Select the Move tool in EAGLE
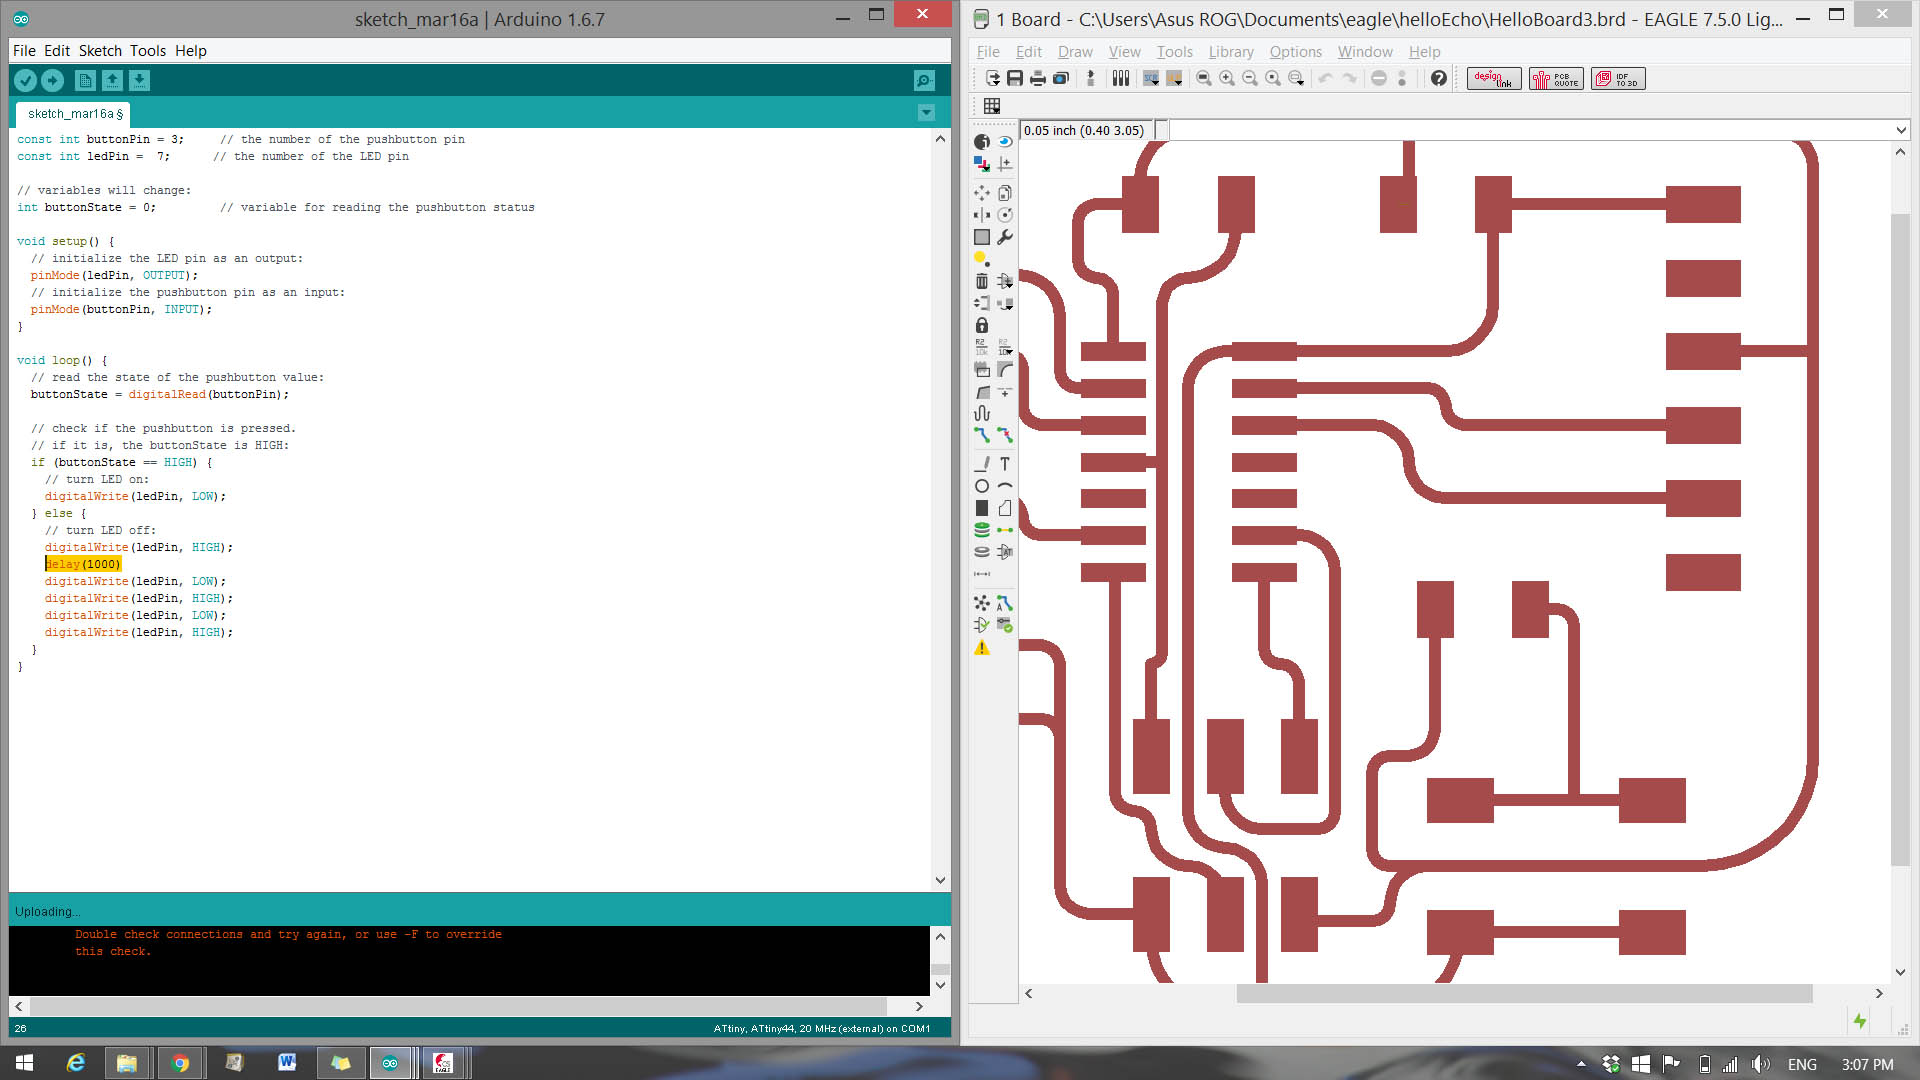Image resolution: width=1920 pixels, height=1080 pixels. (x=982, y=193)
